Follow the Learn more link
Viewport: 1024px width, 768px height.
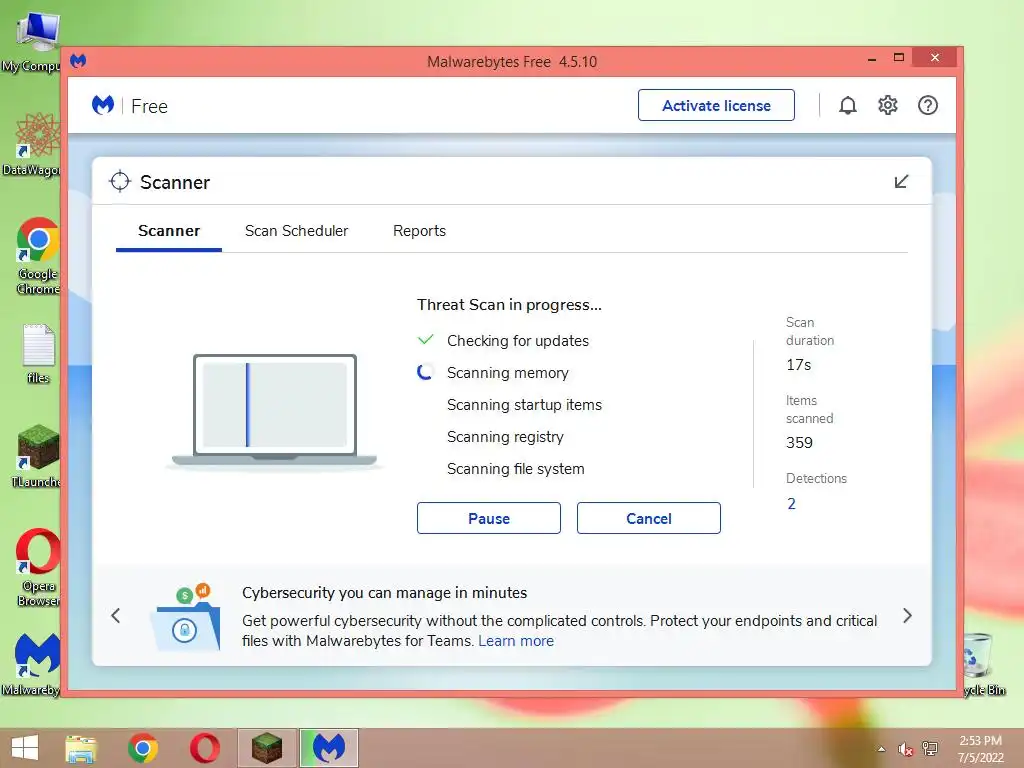tap(516, 641)
